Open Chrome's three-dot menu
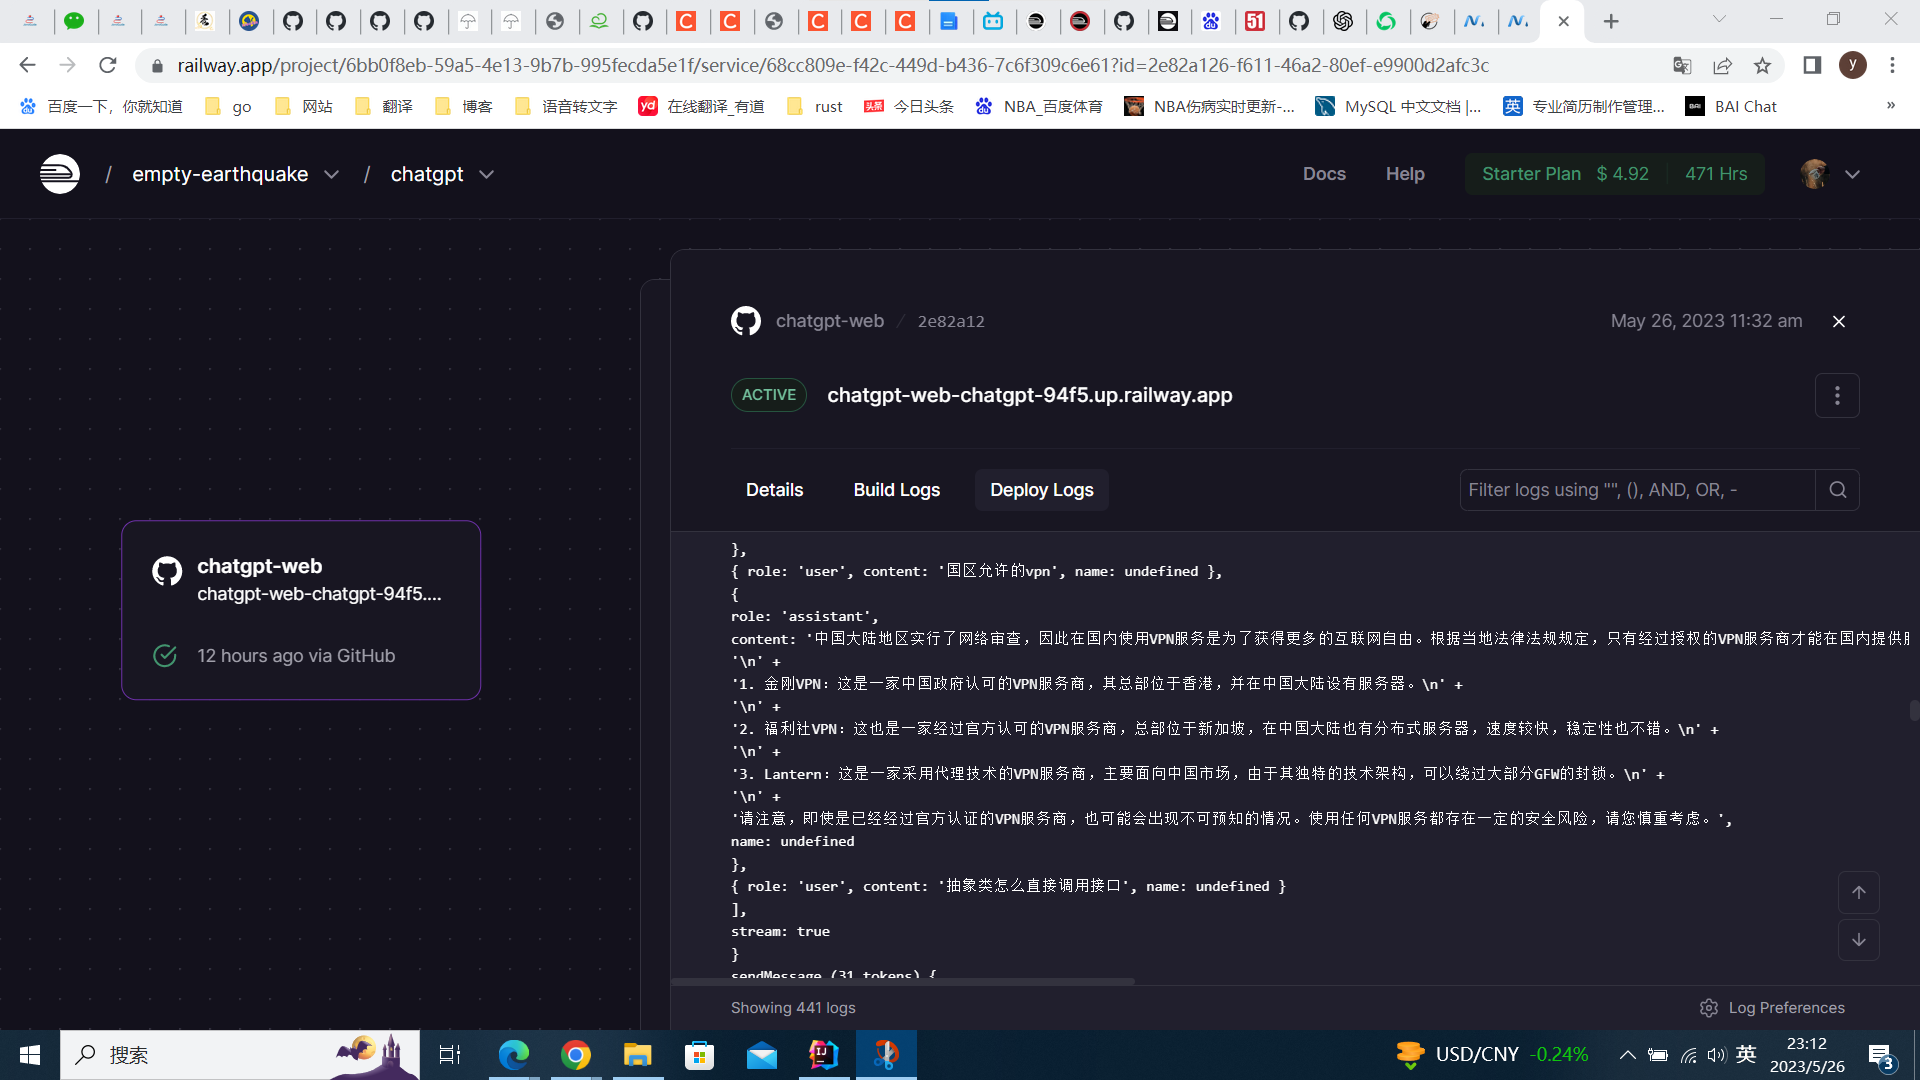The width and height of the screenshot is (1920, 1080). (1892, 65)
